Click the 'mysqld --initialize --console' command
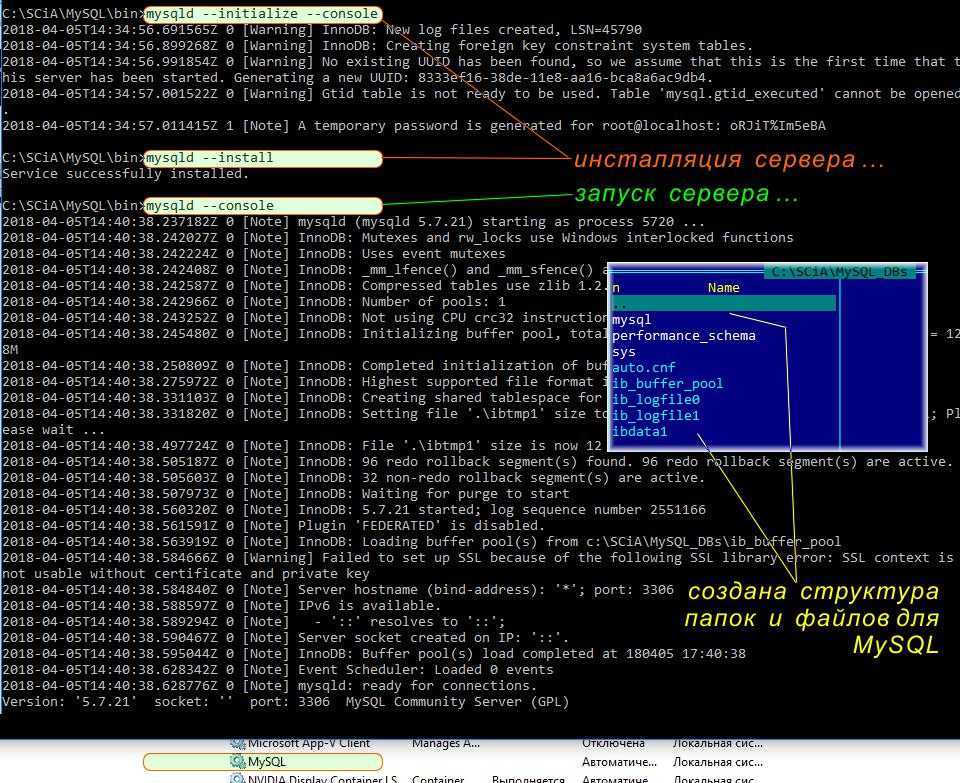The image size is (960, 783). pyautogui.click(x=262, y=14)
